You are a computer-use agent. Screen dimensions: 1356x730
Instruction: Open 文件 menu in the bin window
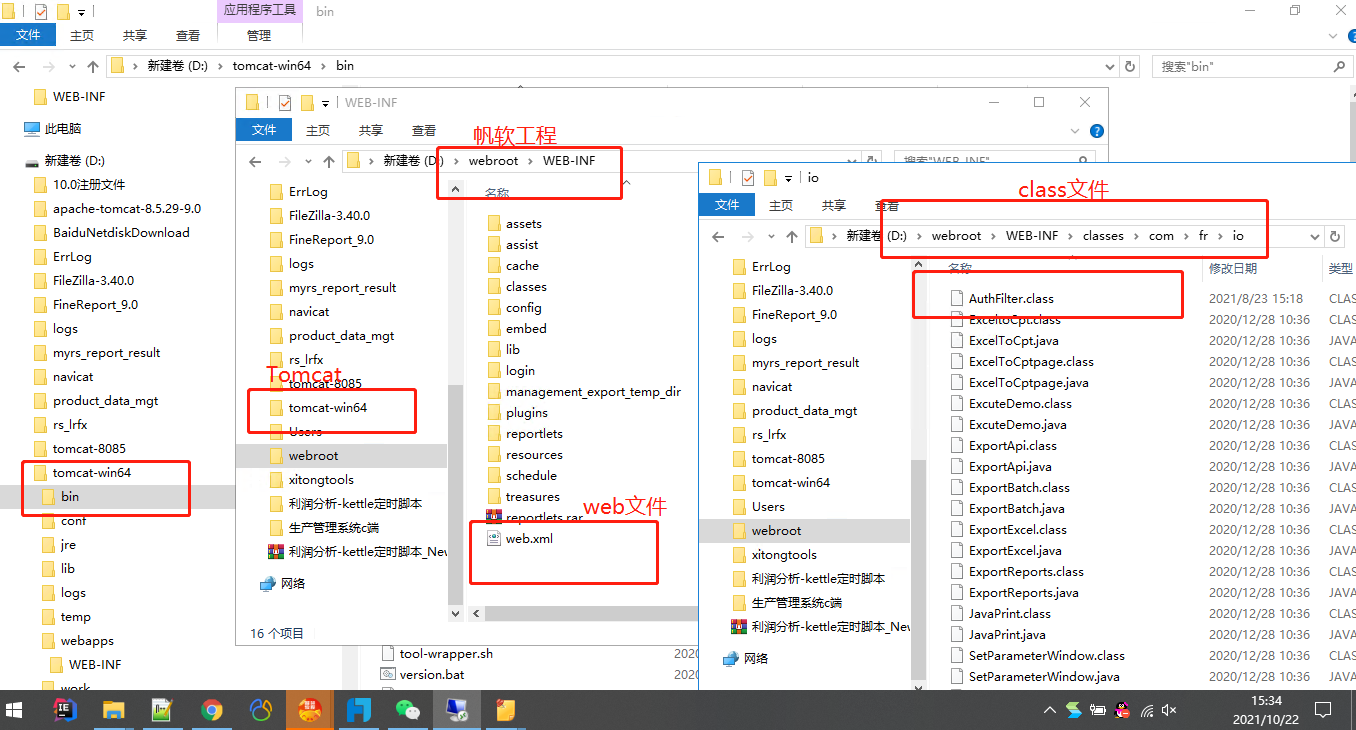click(28, 35)
